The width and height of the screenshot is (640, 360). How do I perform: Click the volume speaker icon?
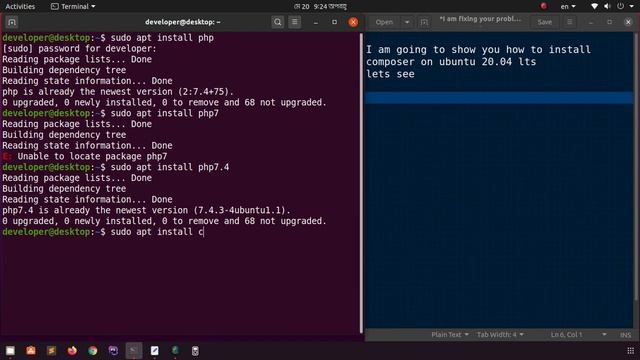coord(607,6)
